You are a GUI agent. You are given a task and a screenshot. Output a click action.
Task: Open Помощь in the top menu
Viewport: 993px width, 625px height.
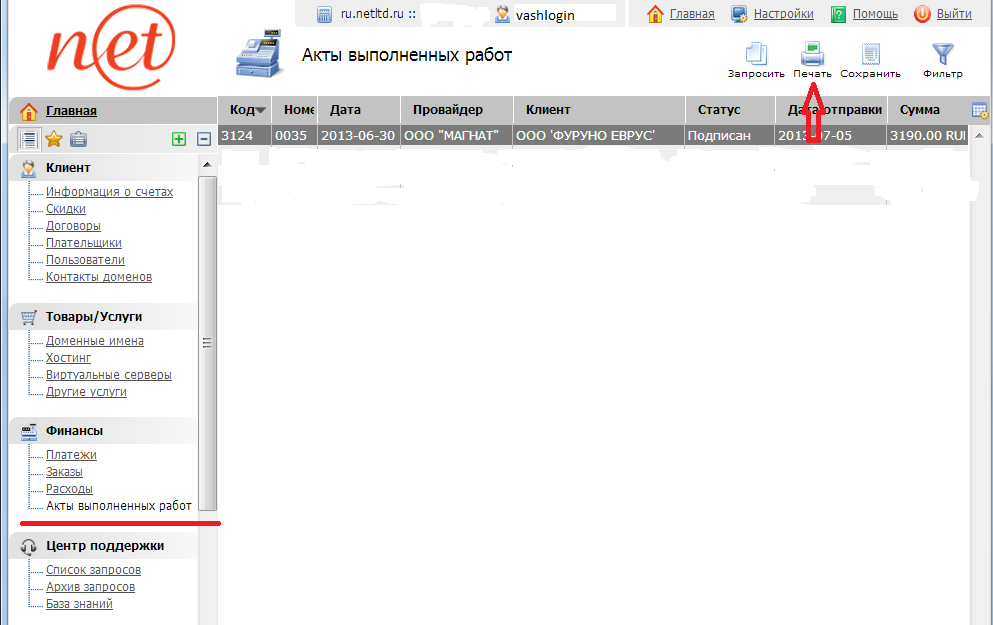point(874,14)
